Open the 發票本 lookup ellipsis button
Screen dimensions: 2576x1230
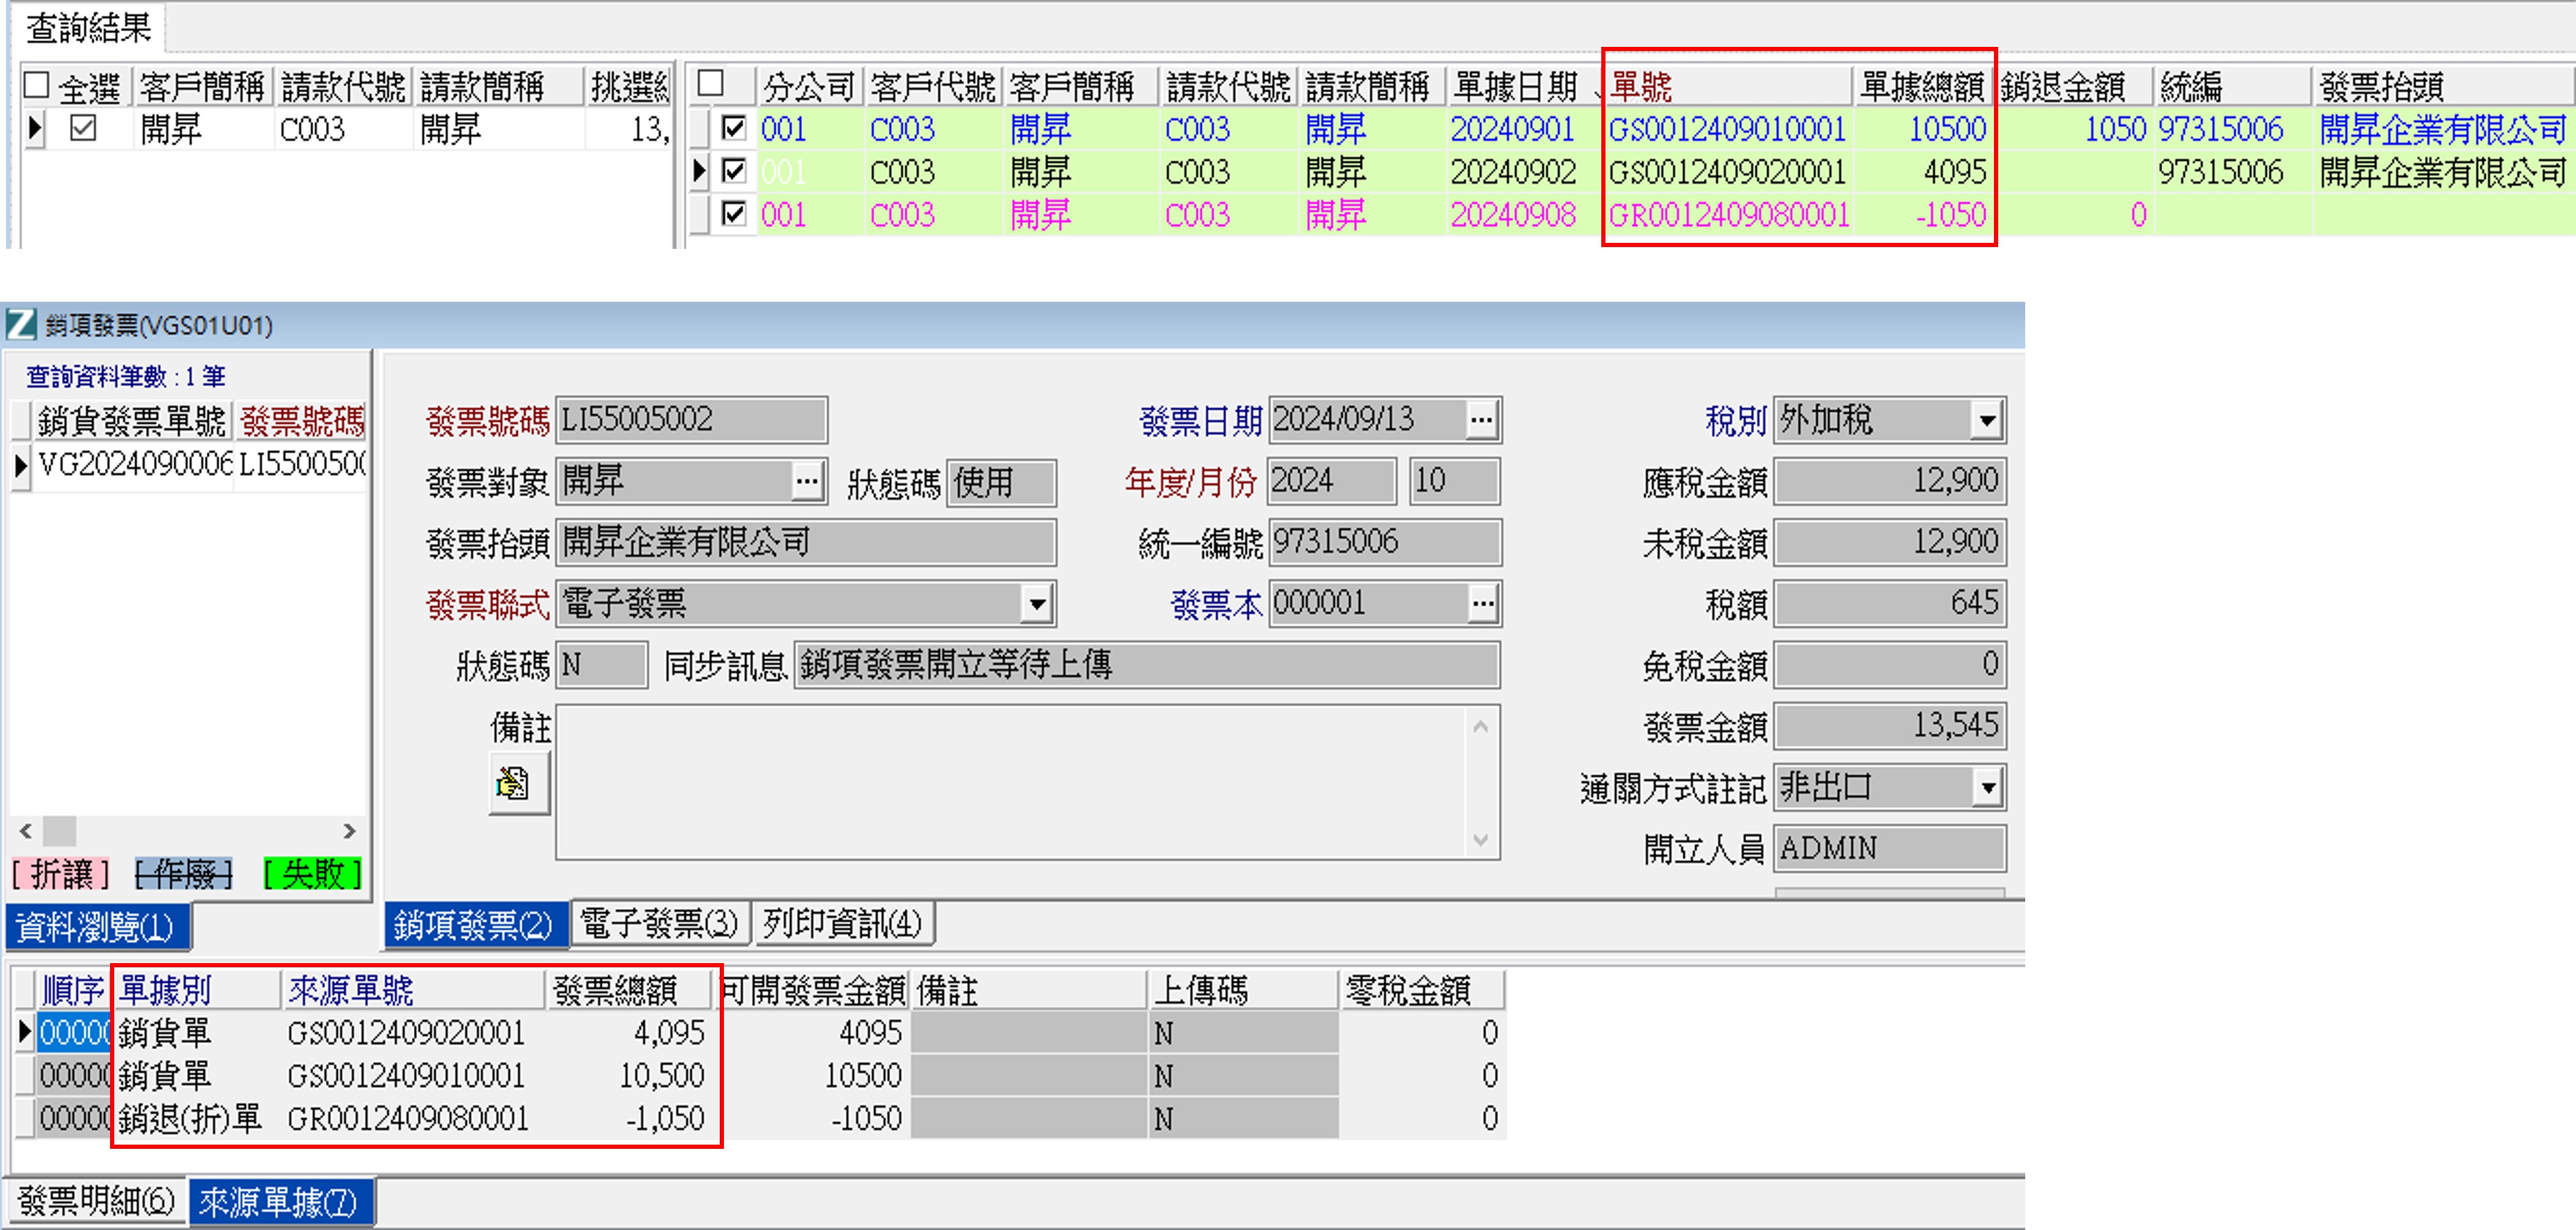pyautogui.click(x=1481, y=603)
